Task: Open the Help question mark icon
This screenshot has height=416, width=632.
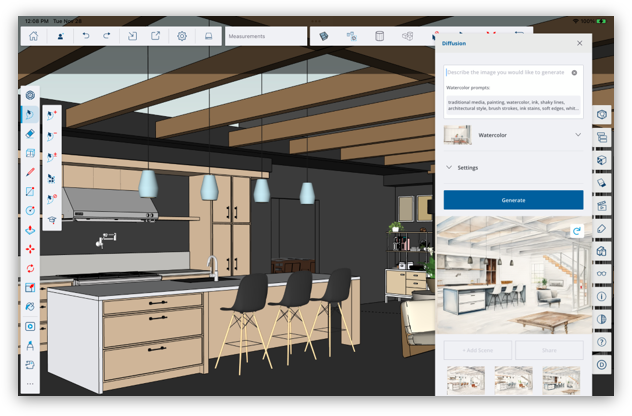Action: (602, 342)
